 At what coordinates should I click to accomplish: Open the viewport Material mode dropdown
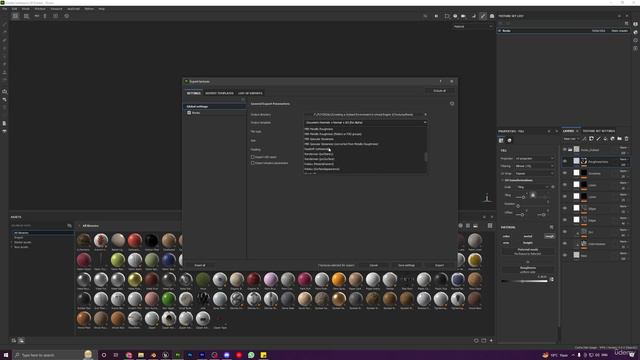point(473,27)
